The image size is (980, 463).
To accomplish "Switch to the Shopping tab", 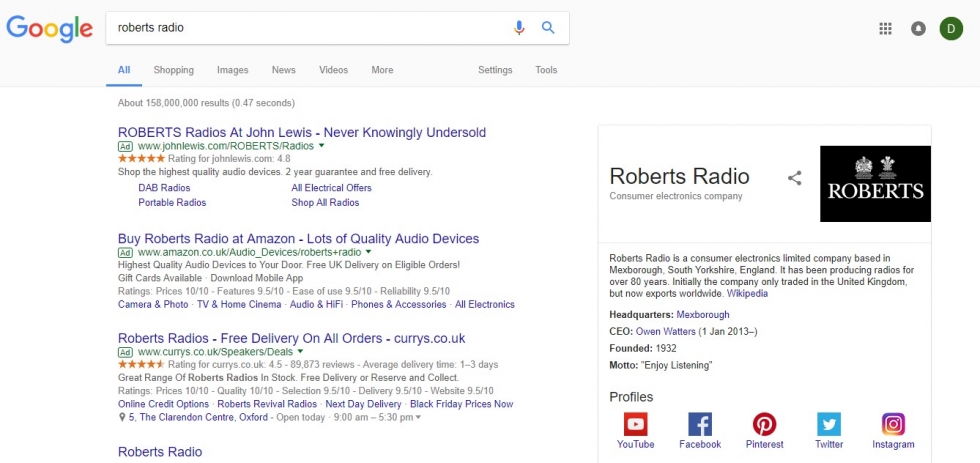I will pos(174,70).
